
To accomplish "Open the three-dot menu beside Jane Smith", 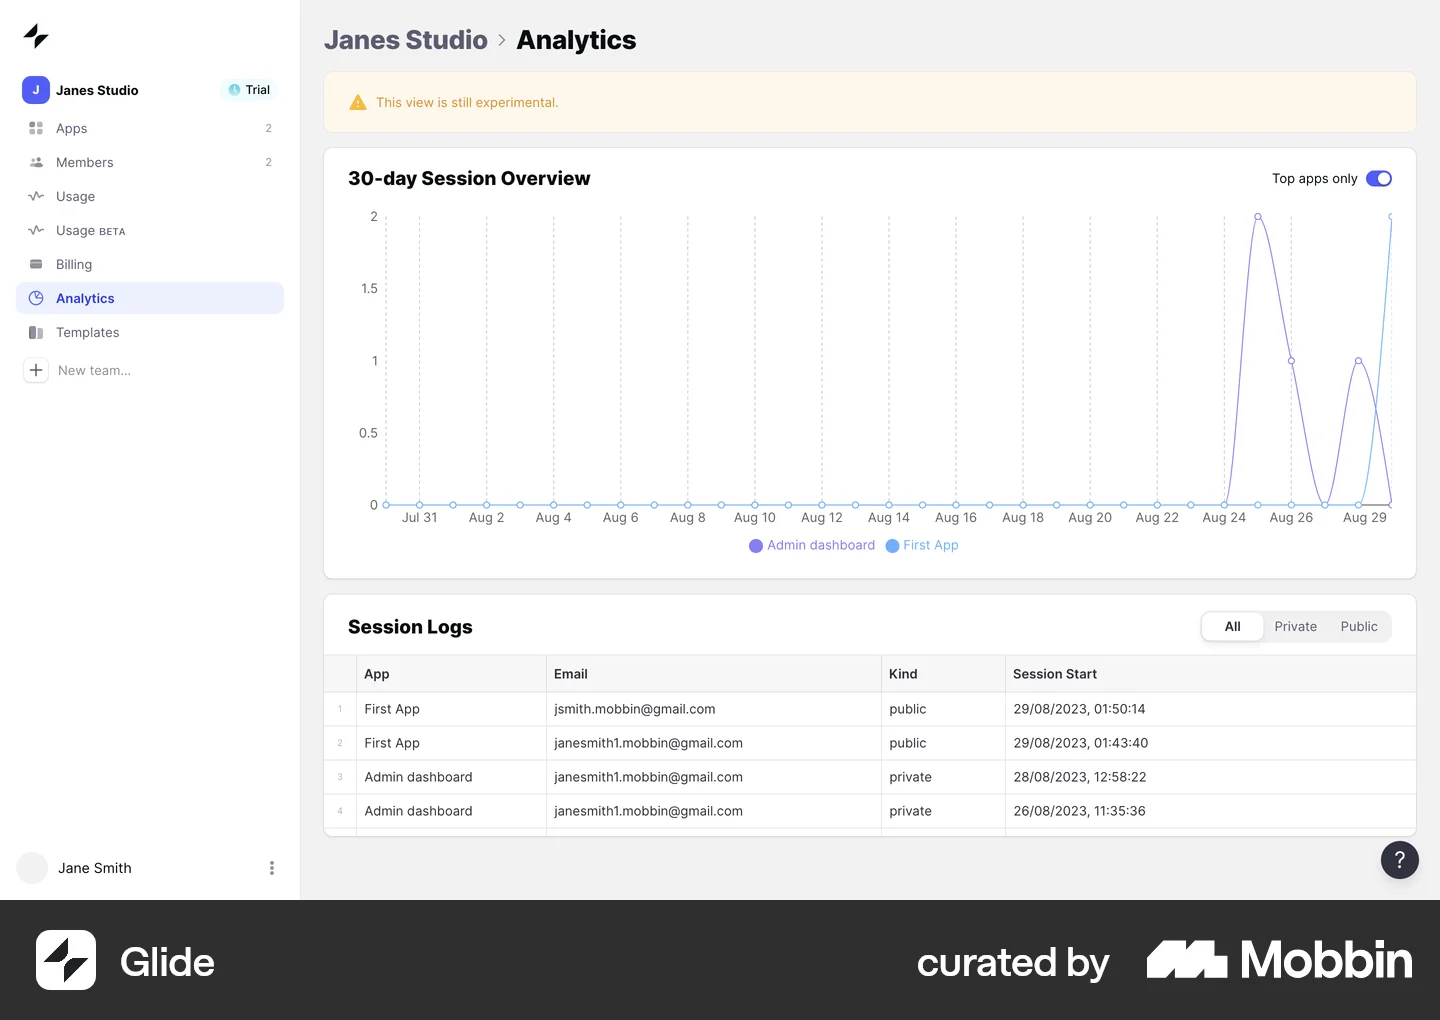I will click(271, 868).
